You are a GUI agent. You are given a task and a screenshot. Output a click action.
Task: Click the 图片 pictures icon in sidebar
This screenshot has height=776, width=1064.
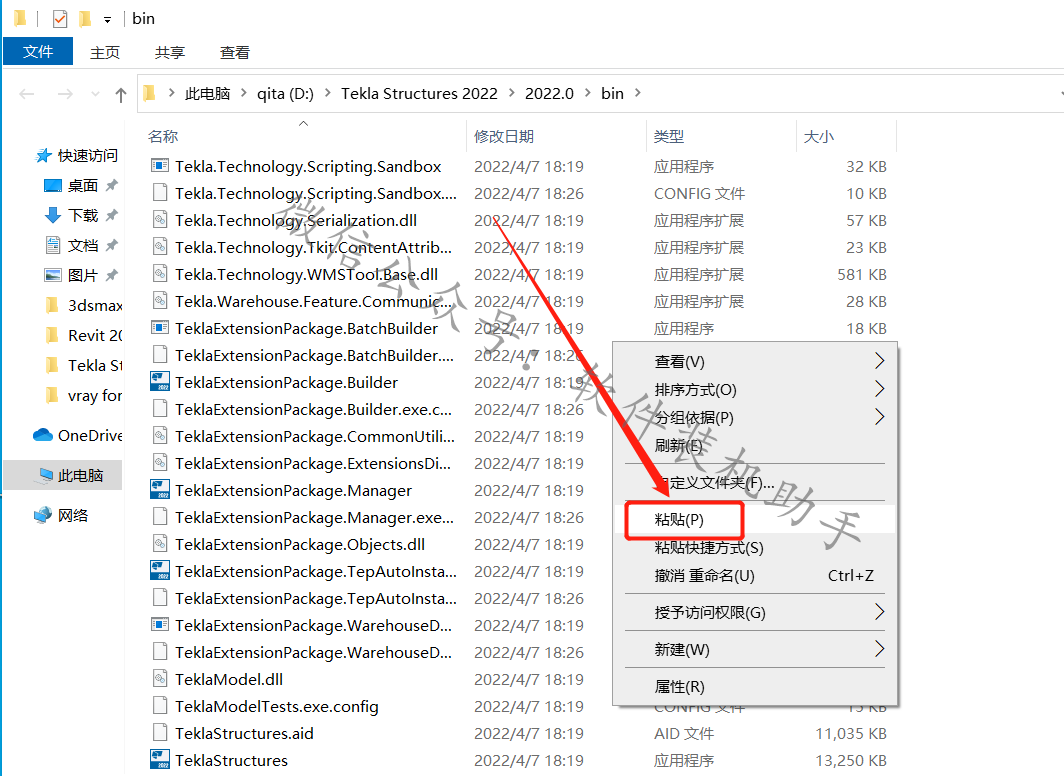52,275
